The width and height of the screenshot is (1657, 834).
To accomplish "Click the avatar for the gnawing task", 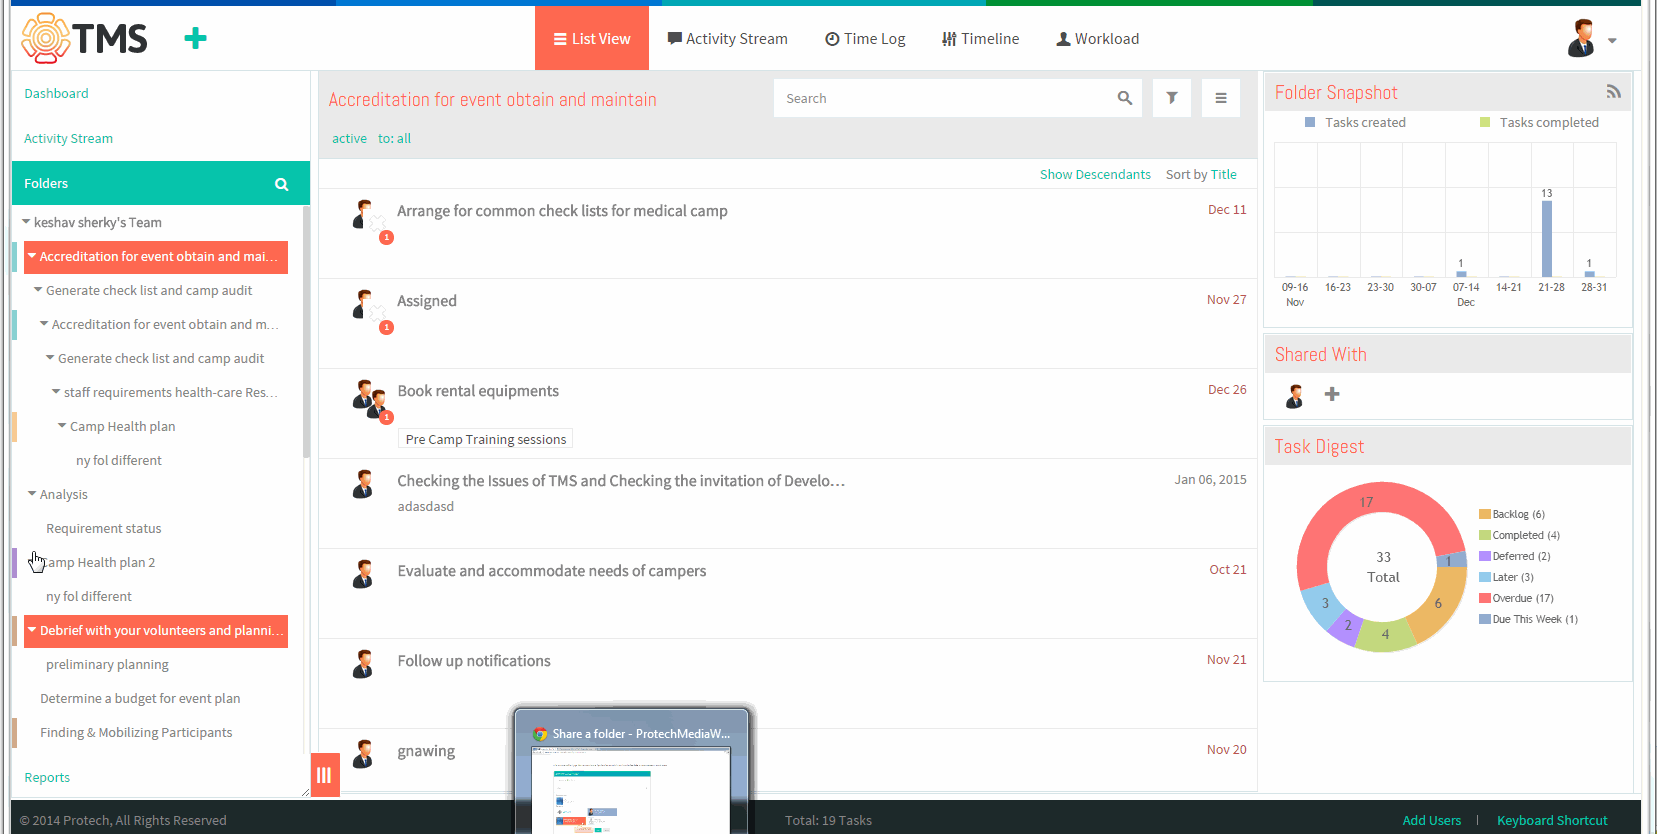I will [363, 754].
